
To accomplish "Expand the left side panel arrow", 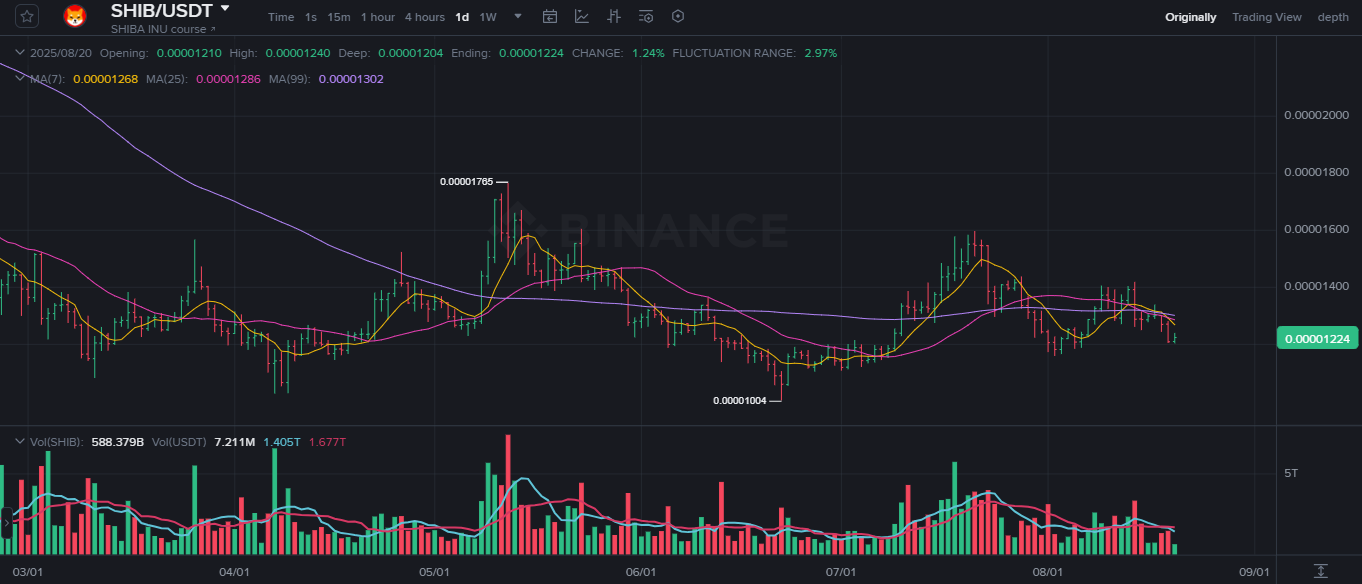I will click(x=6, y=523).
